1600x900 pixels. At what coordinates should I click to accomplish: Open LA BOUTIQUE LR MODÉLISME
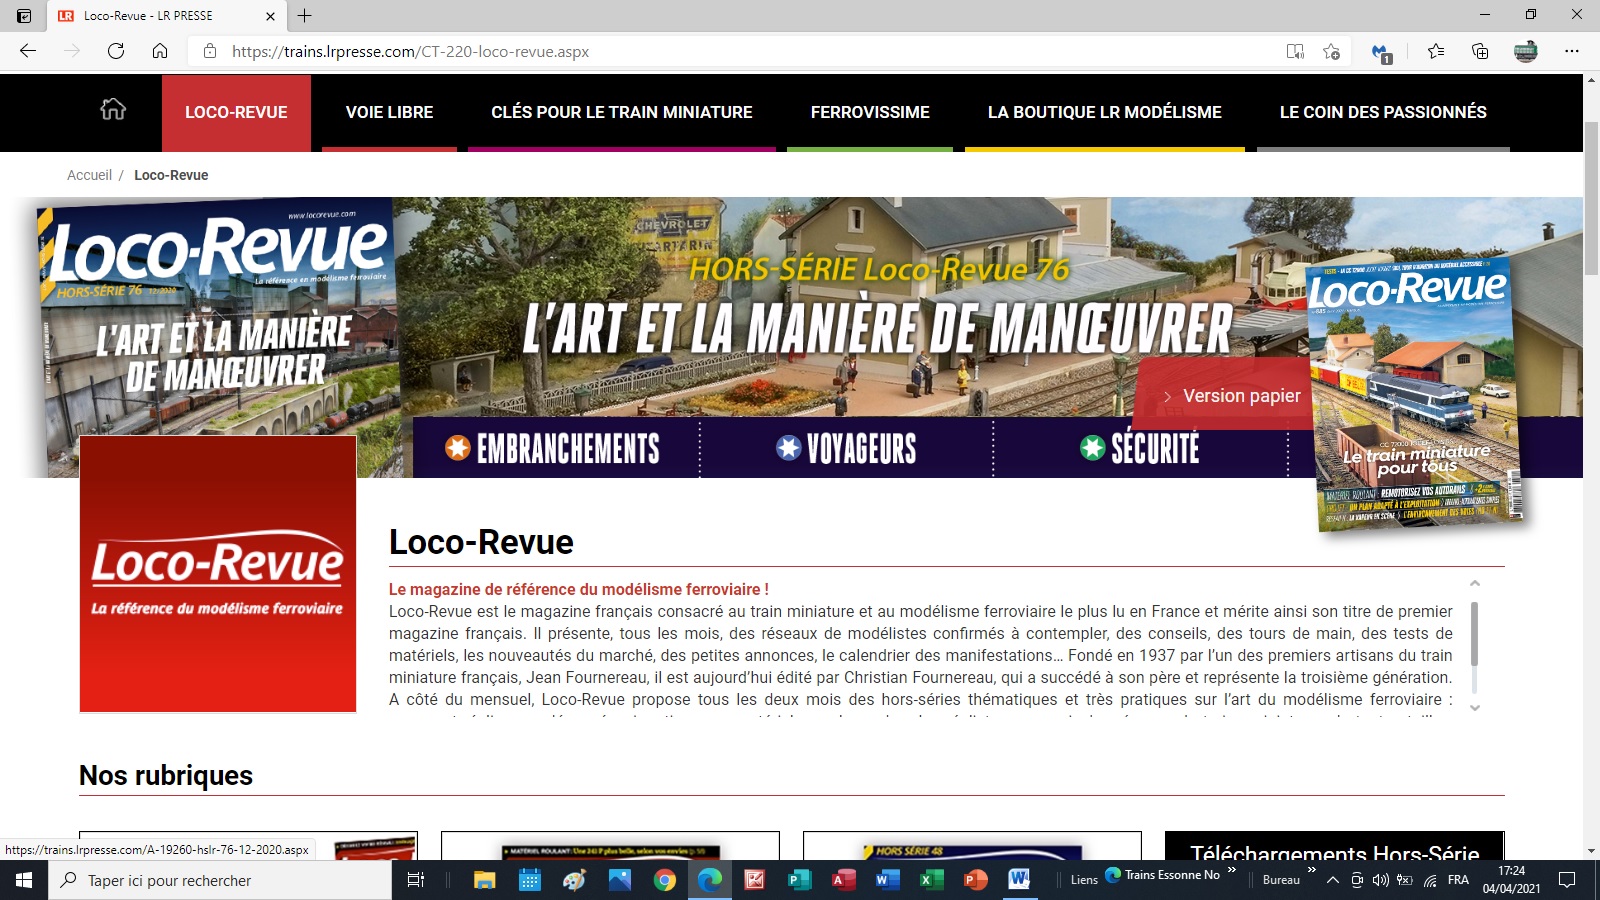point(1105,113)
